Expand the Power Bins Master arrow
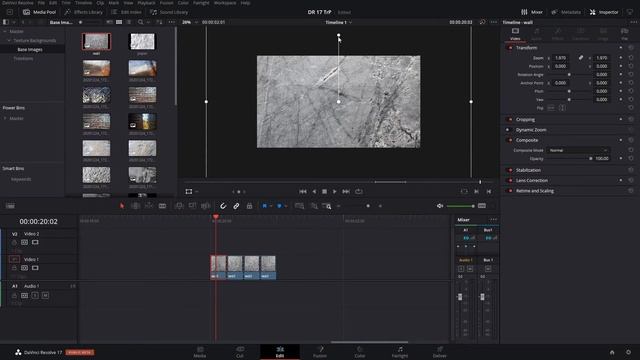This screenshot has height=360, width=640. (5, 118)
